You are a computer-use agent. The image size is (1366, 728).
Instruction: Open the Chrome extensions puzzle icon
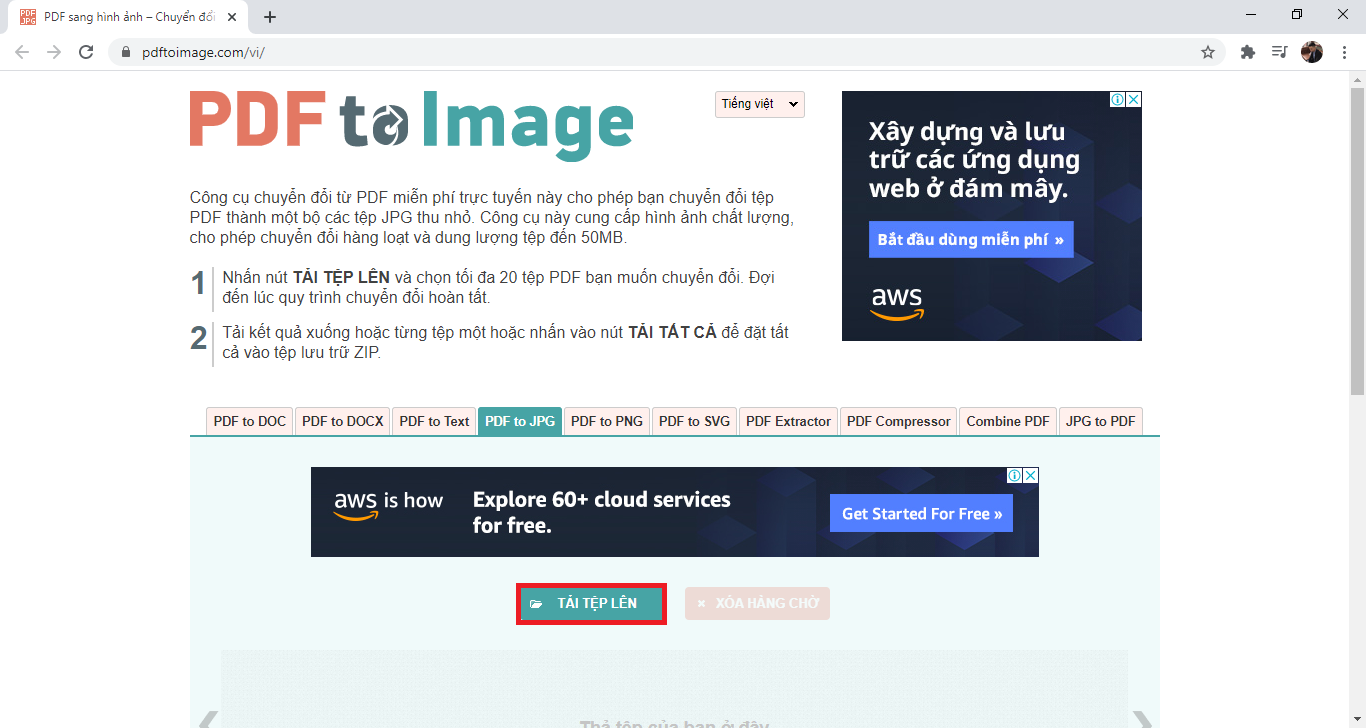1248,52
